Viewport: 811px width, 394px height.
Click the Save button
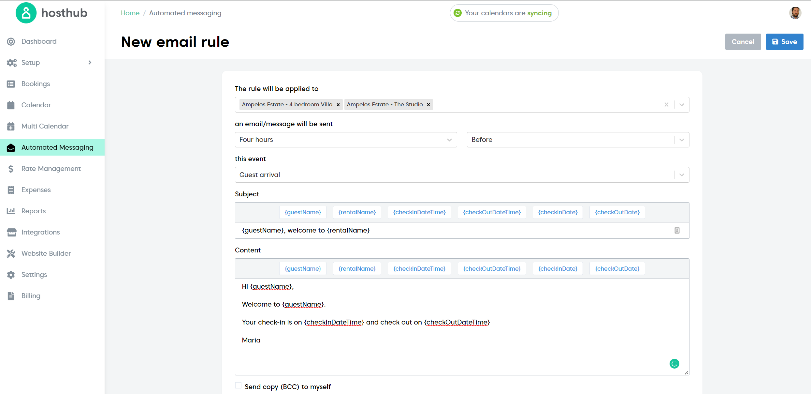784,42
